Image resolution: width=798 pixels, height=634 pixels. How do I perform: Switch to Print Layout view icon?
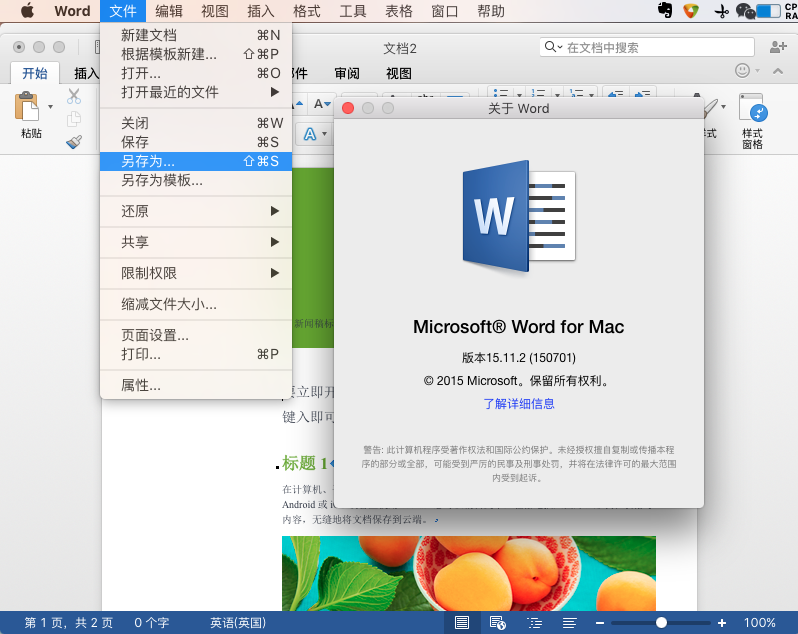click(462, 622)
